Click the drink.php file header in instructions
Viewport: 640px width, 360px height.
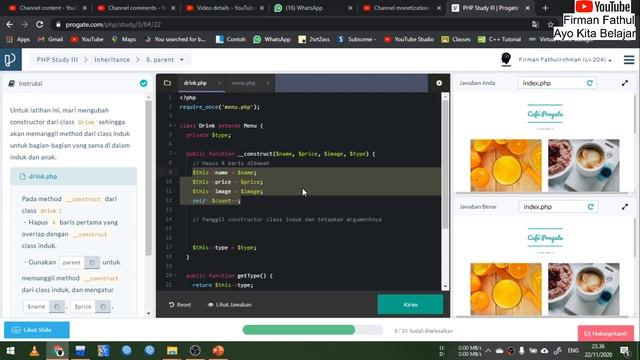click(73, 176)
